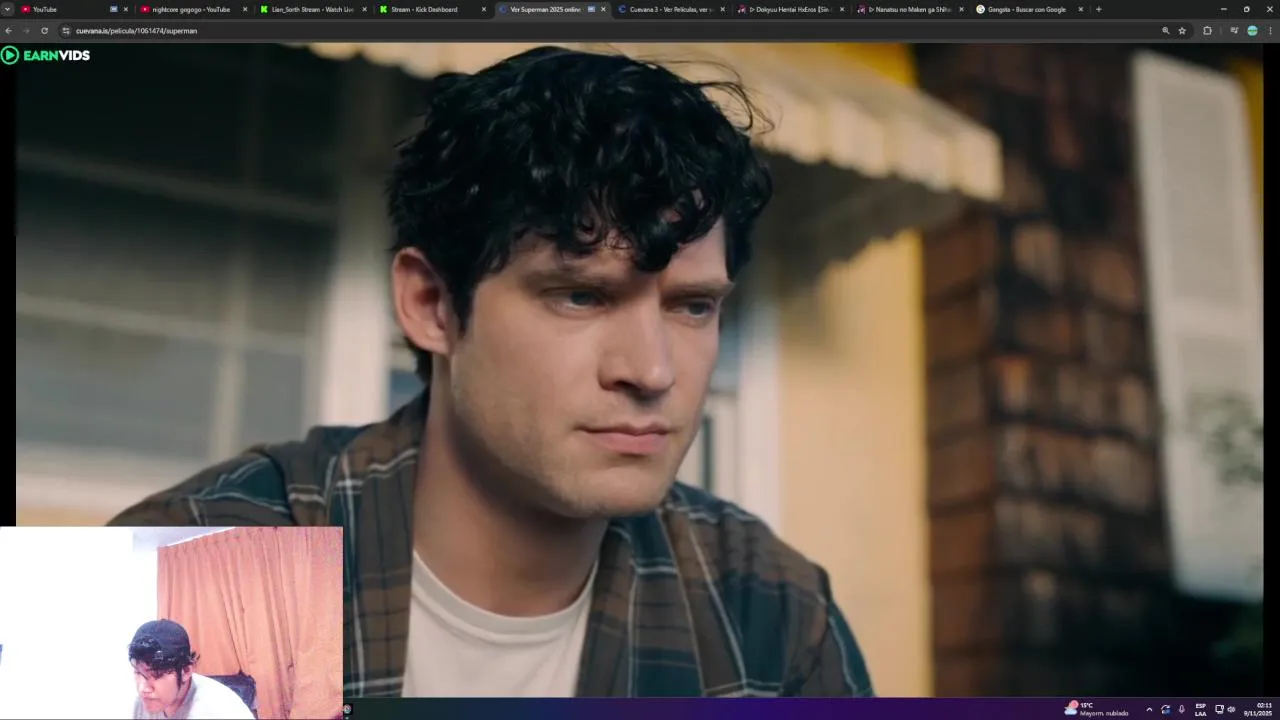
Task: Close the Kick Dashboard tab
Action: (484, 9)
